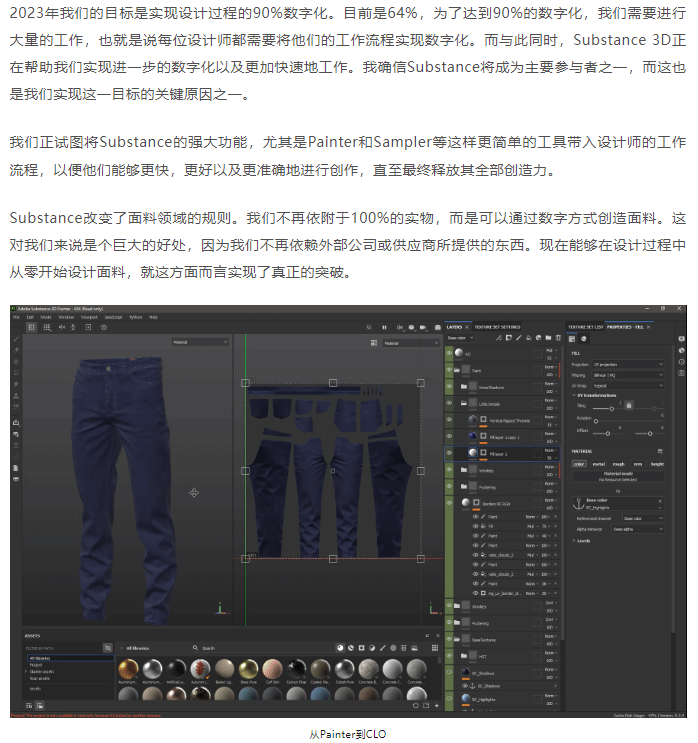Viewport: 698px width, 743px height.
Task: Open the File menu in Substance Painter
Action: point(16,317)
